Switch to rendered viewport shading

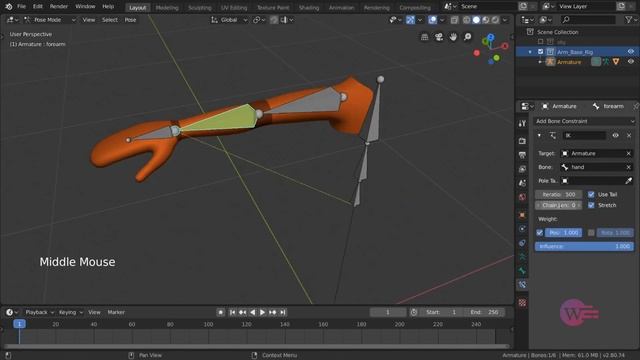495,20
